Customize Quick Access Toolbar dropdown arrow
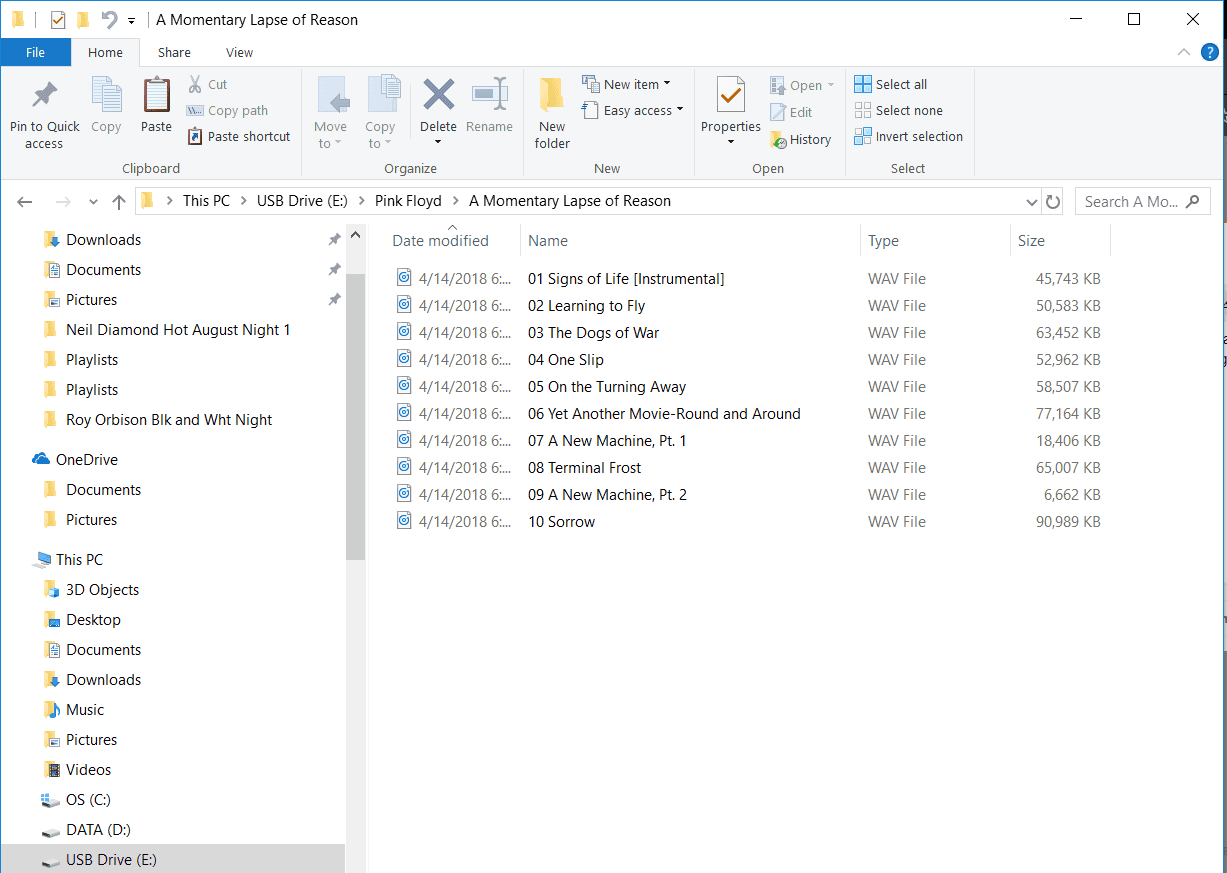Viewport: 1227px width, 873px height. (x=132, y=20)
